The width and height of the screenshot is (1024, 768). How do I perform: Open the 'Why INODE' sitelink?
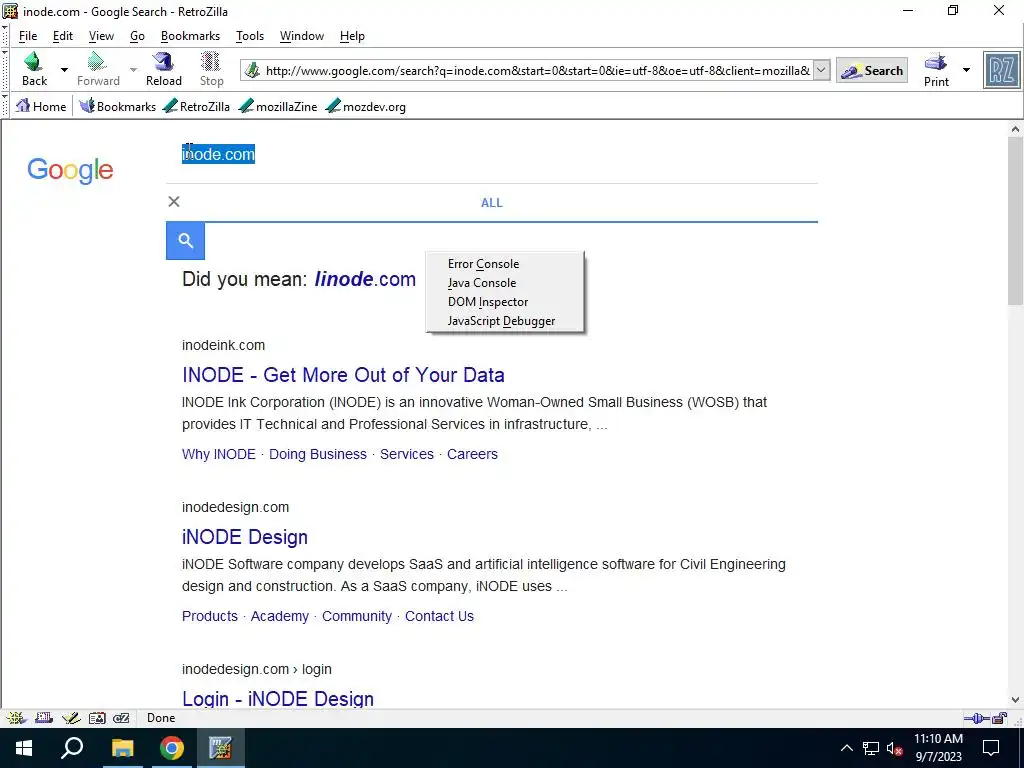click(x=219, y=454)
